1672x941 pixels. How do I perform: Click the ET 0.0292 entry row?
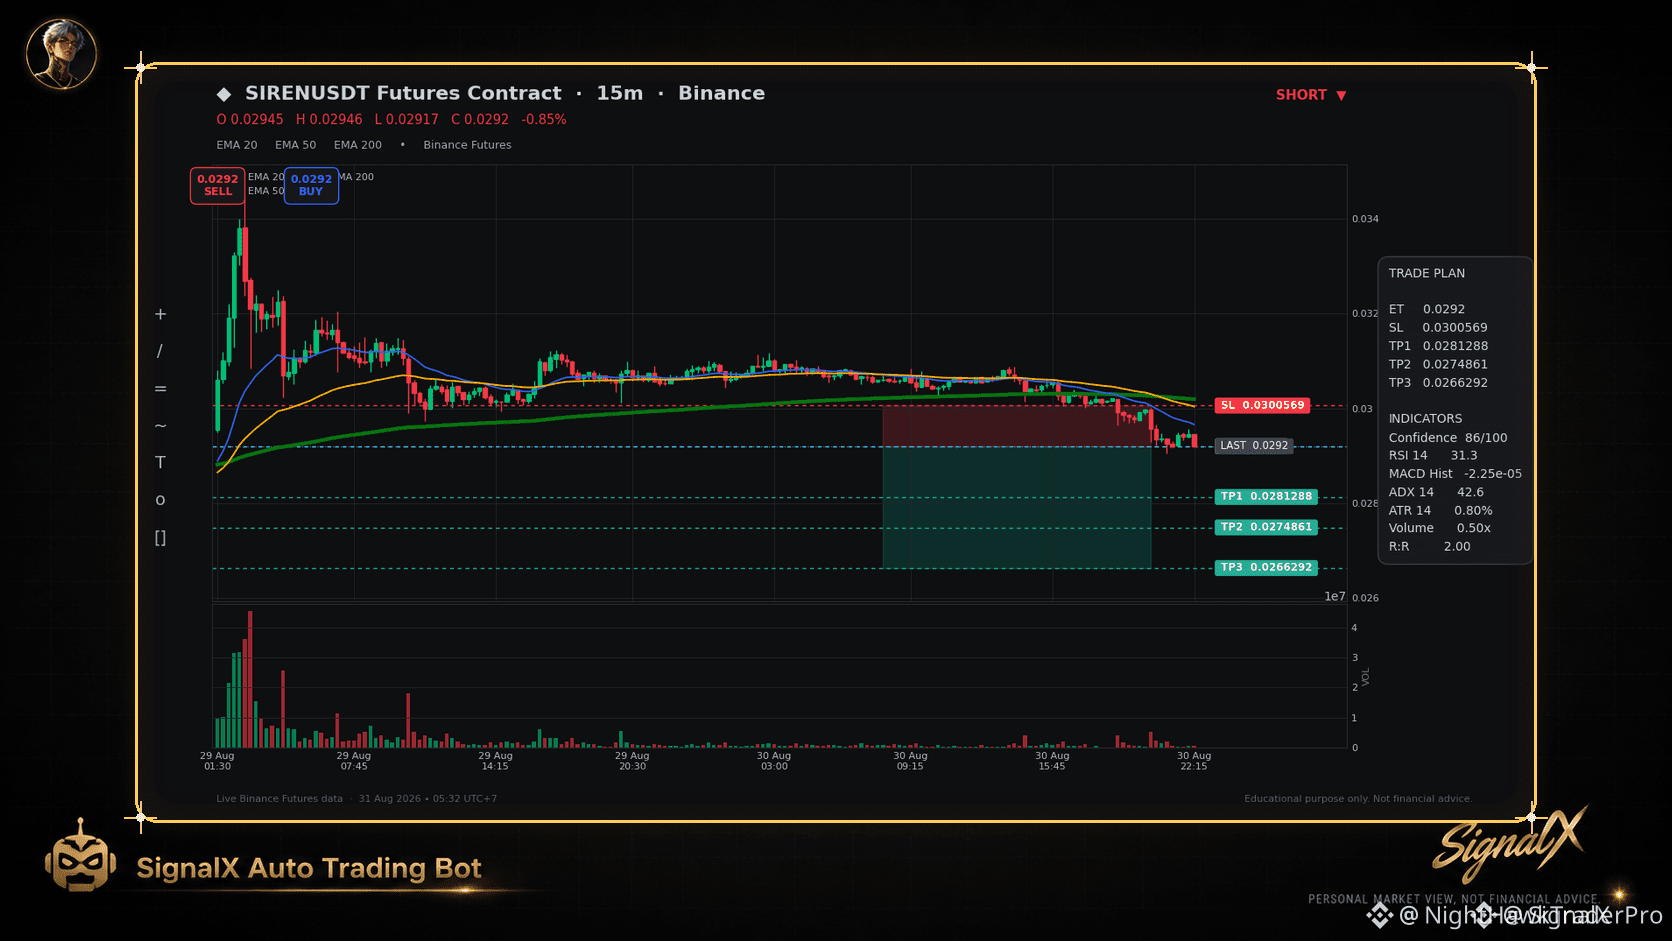1427,309
